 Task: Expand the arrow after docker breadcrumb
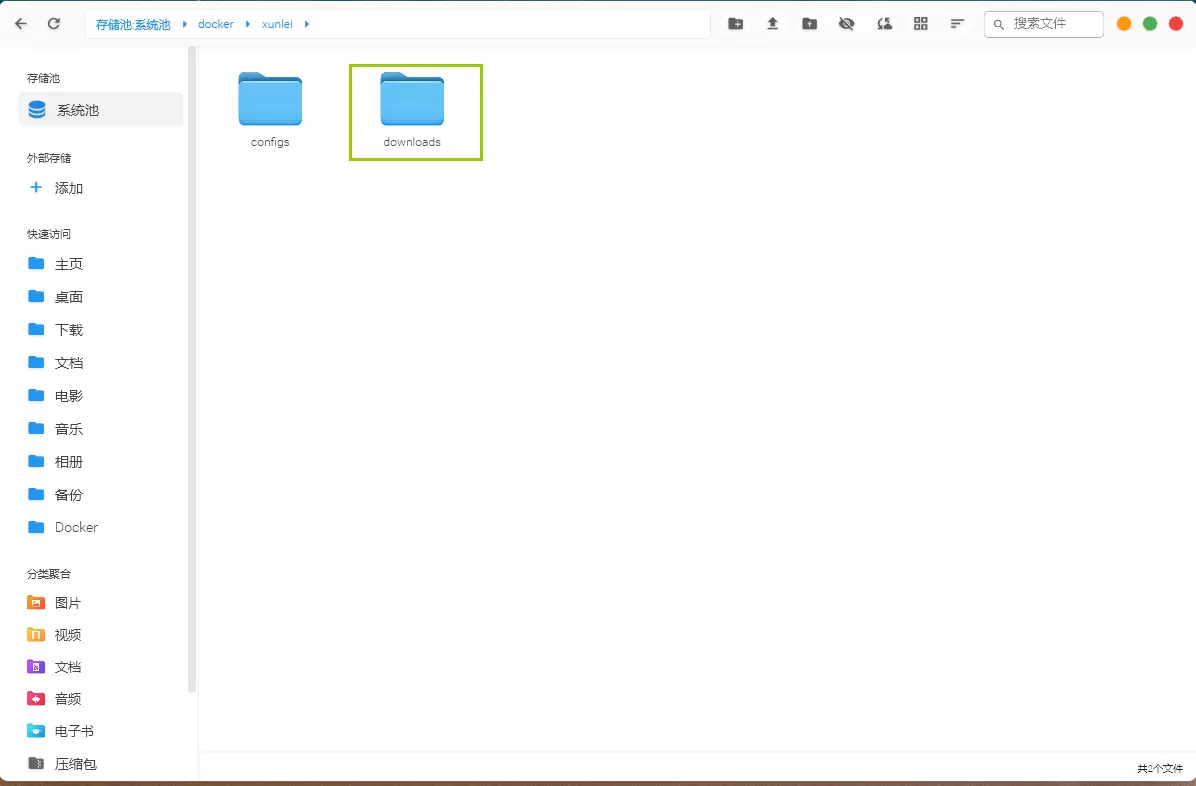(x=248, y=24)
